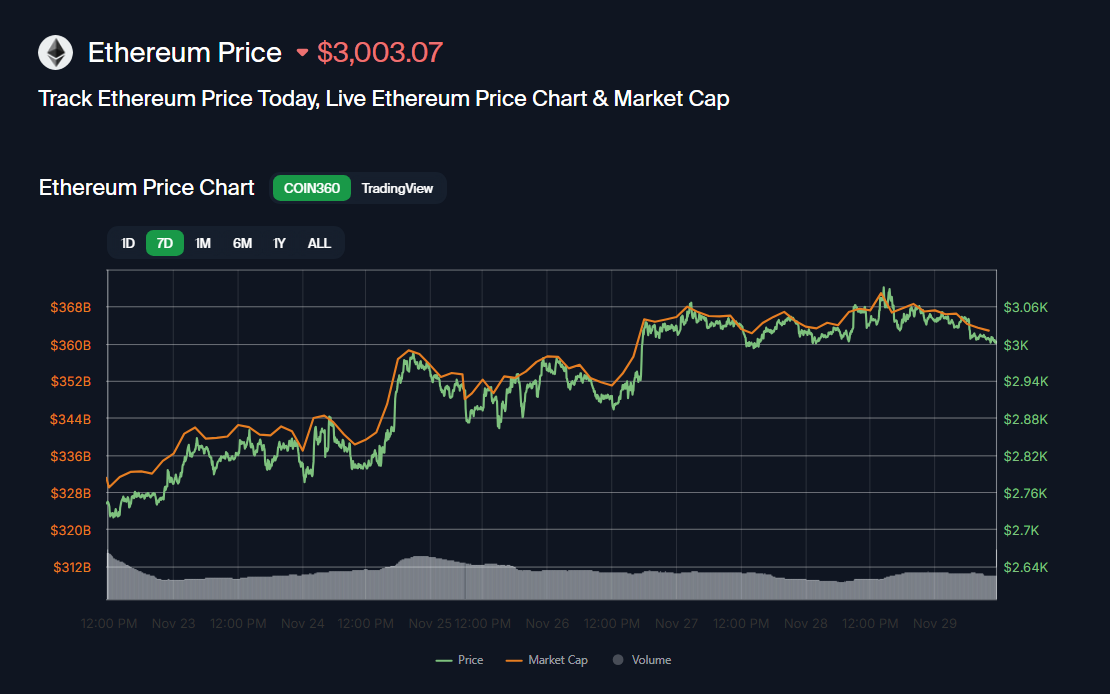1110x694 pixels.
Task: Select the ALL time range
Action: (x=318, y=242)
